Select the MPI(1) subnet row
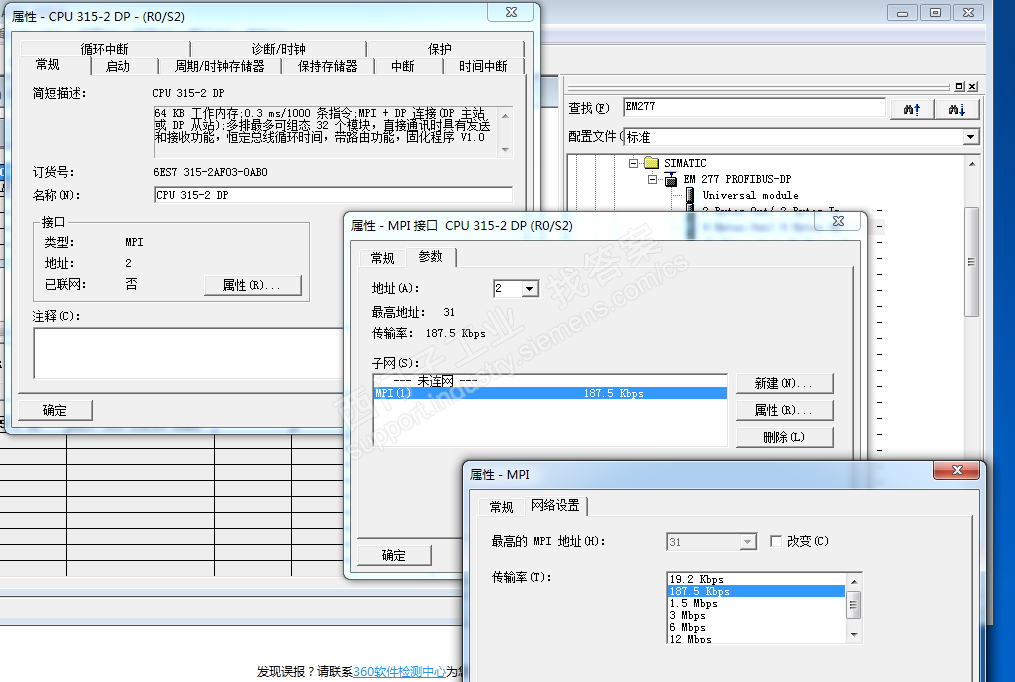This screenshot has width=1015, height=682. [550, 393]
